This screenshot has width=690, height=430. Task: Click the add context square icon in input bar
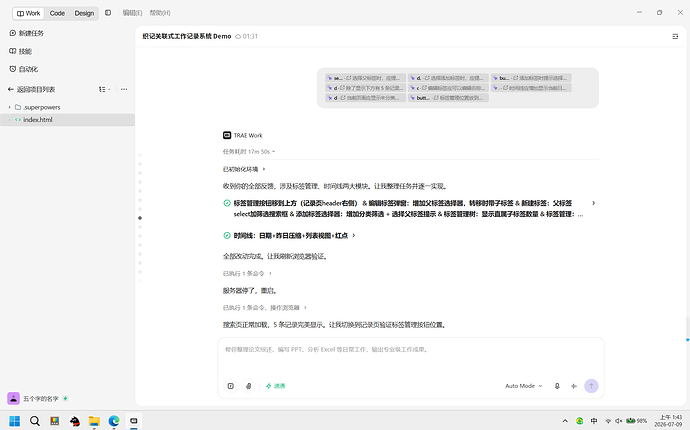point(231,386)
